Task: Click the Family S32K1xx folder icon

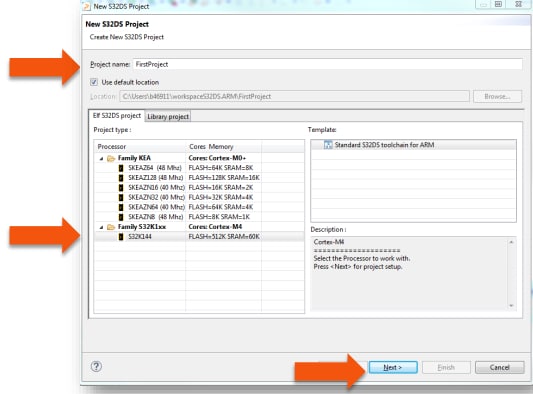Action: click(x=111, y=227)
